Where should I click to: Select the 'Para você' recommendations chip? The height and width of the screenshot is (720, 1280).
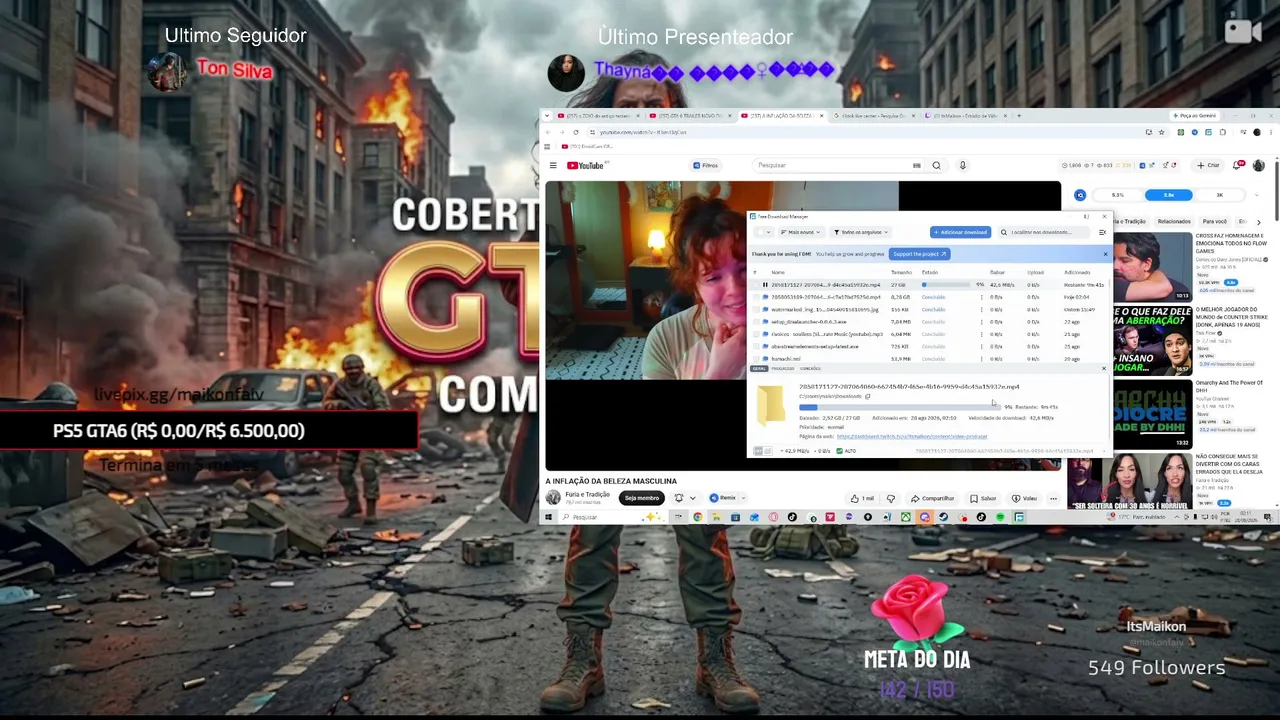click(x=1214, y=221)
